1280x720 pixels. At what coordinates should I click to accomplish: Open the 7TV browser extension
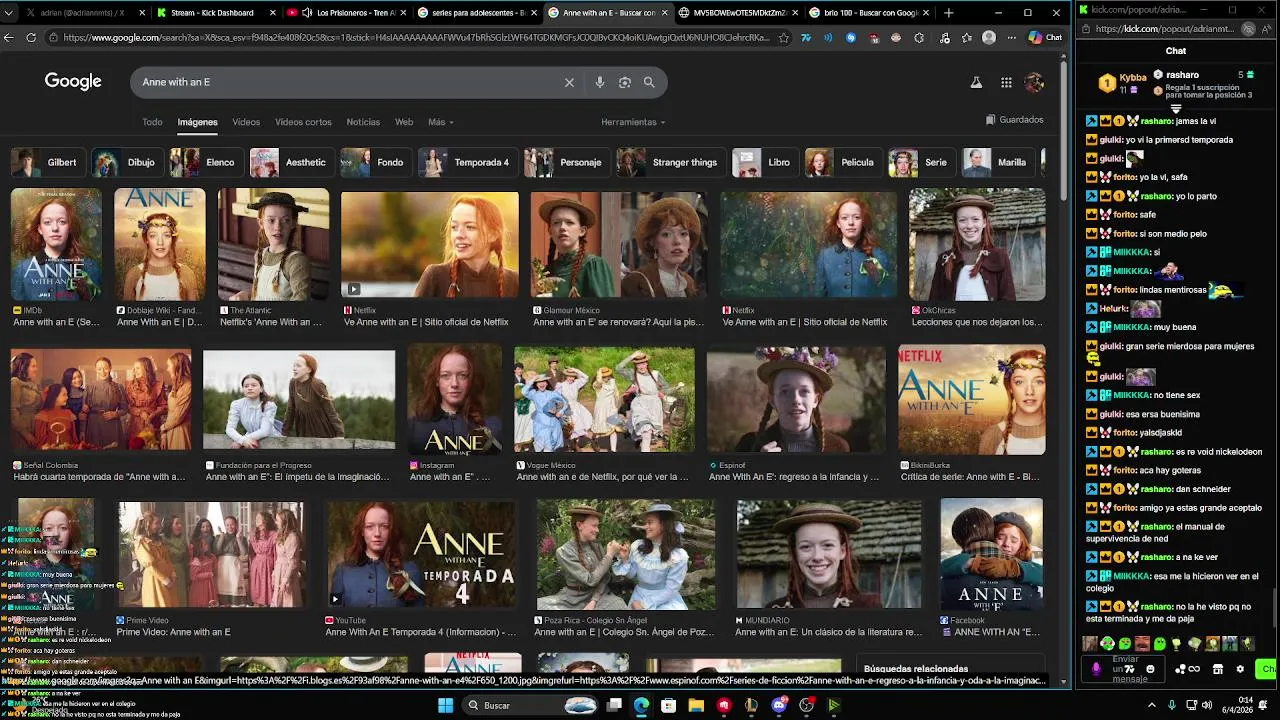(806, 37)
